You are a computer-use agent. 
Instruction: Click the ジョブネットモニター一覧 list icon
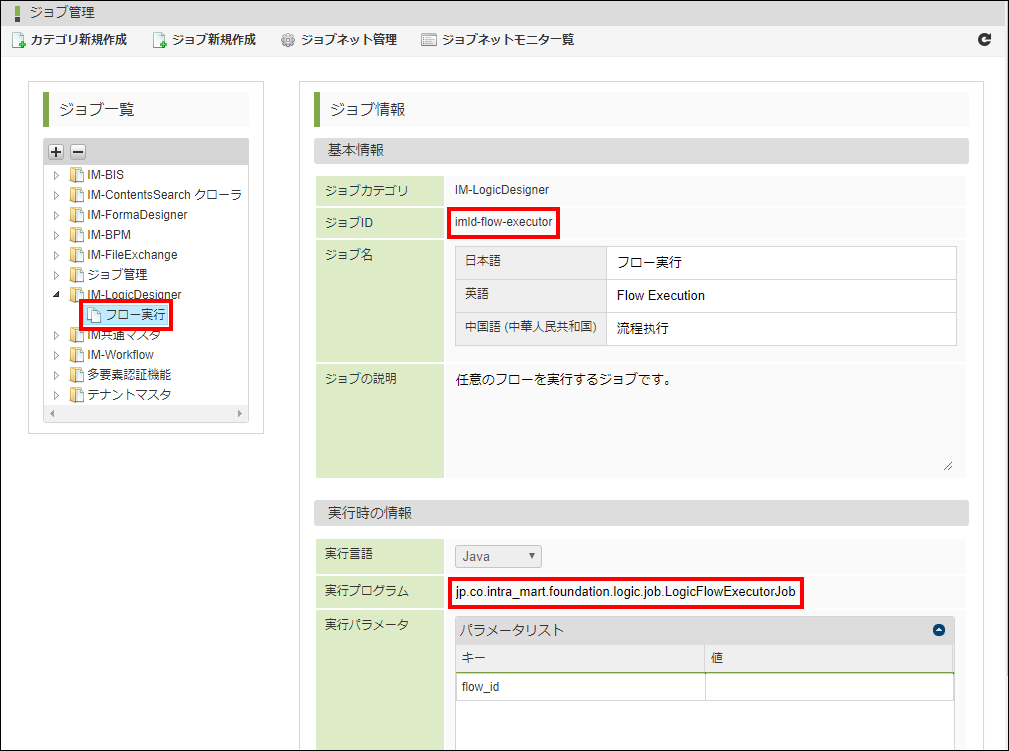[x=430, y=41]
